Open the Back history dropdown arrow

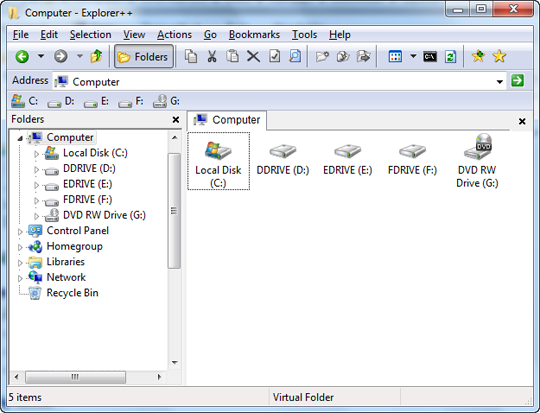pyautogui.click(x=41, y=56)
